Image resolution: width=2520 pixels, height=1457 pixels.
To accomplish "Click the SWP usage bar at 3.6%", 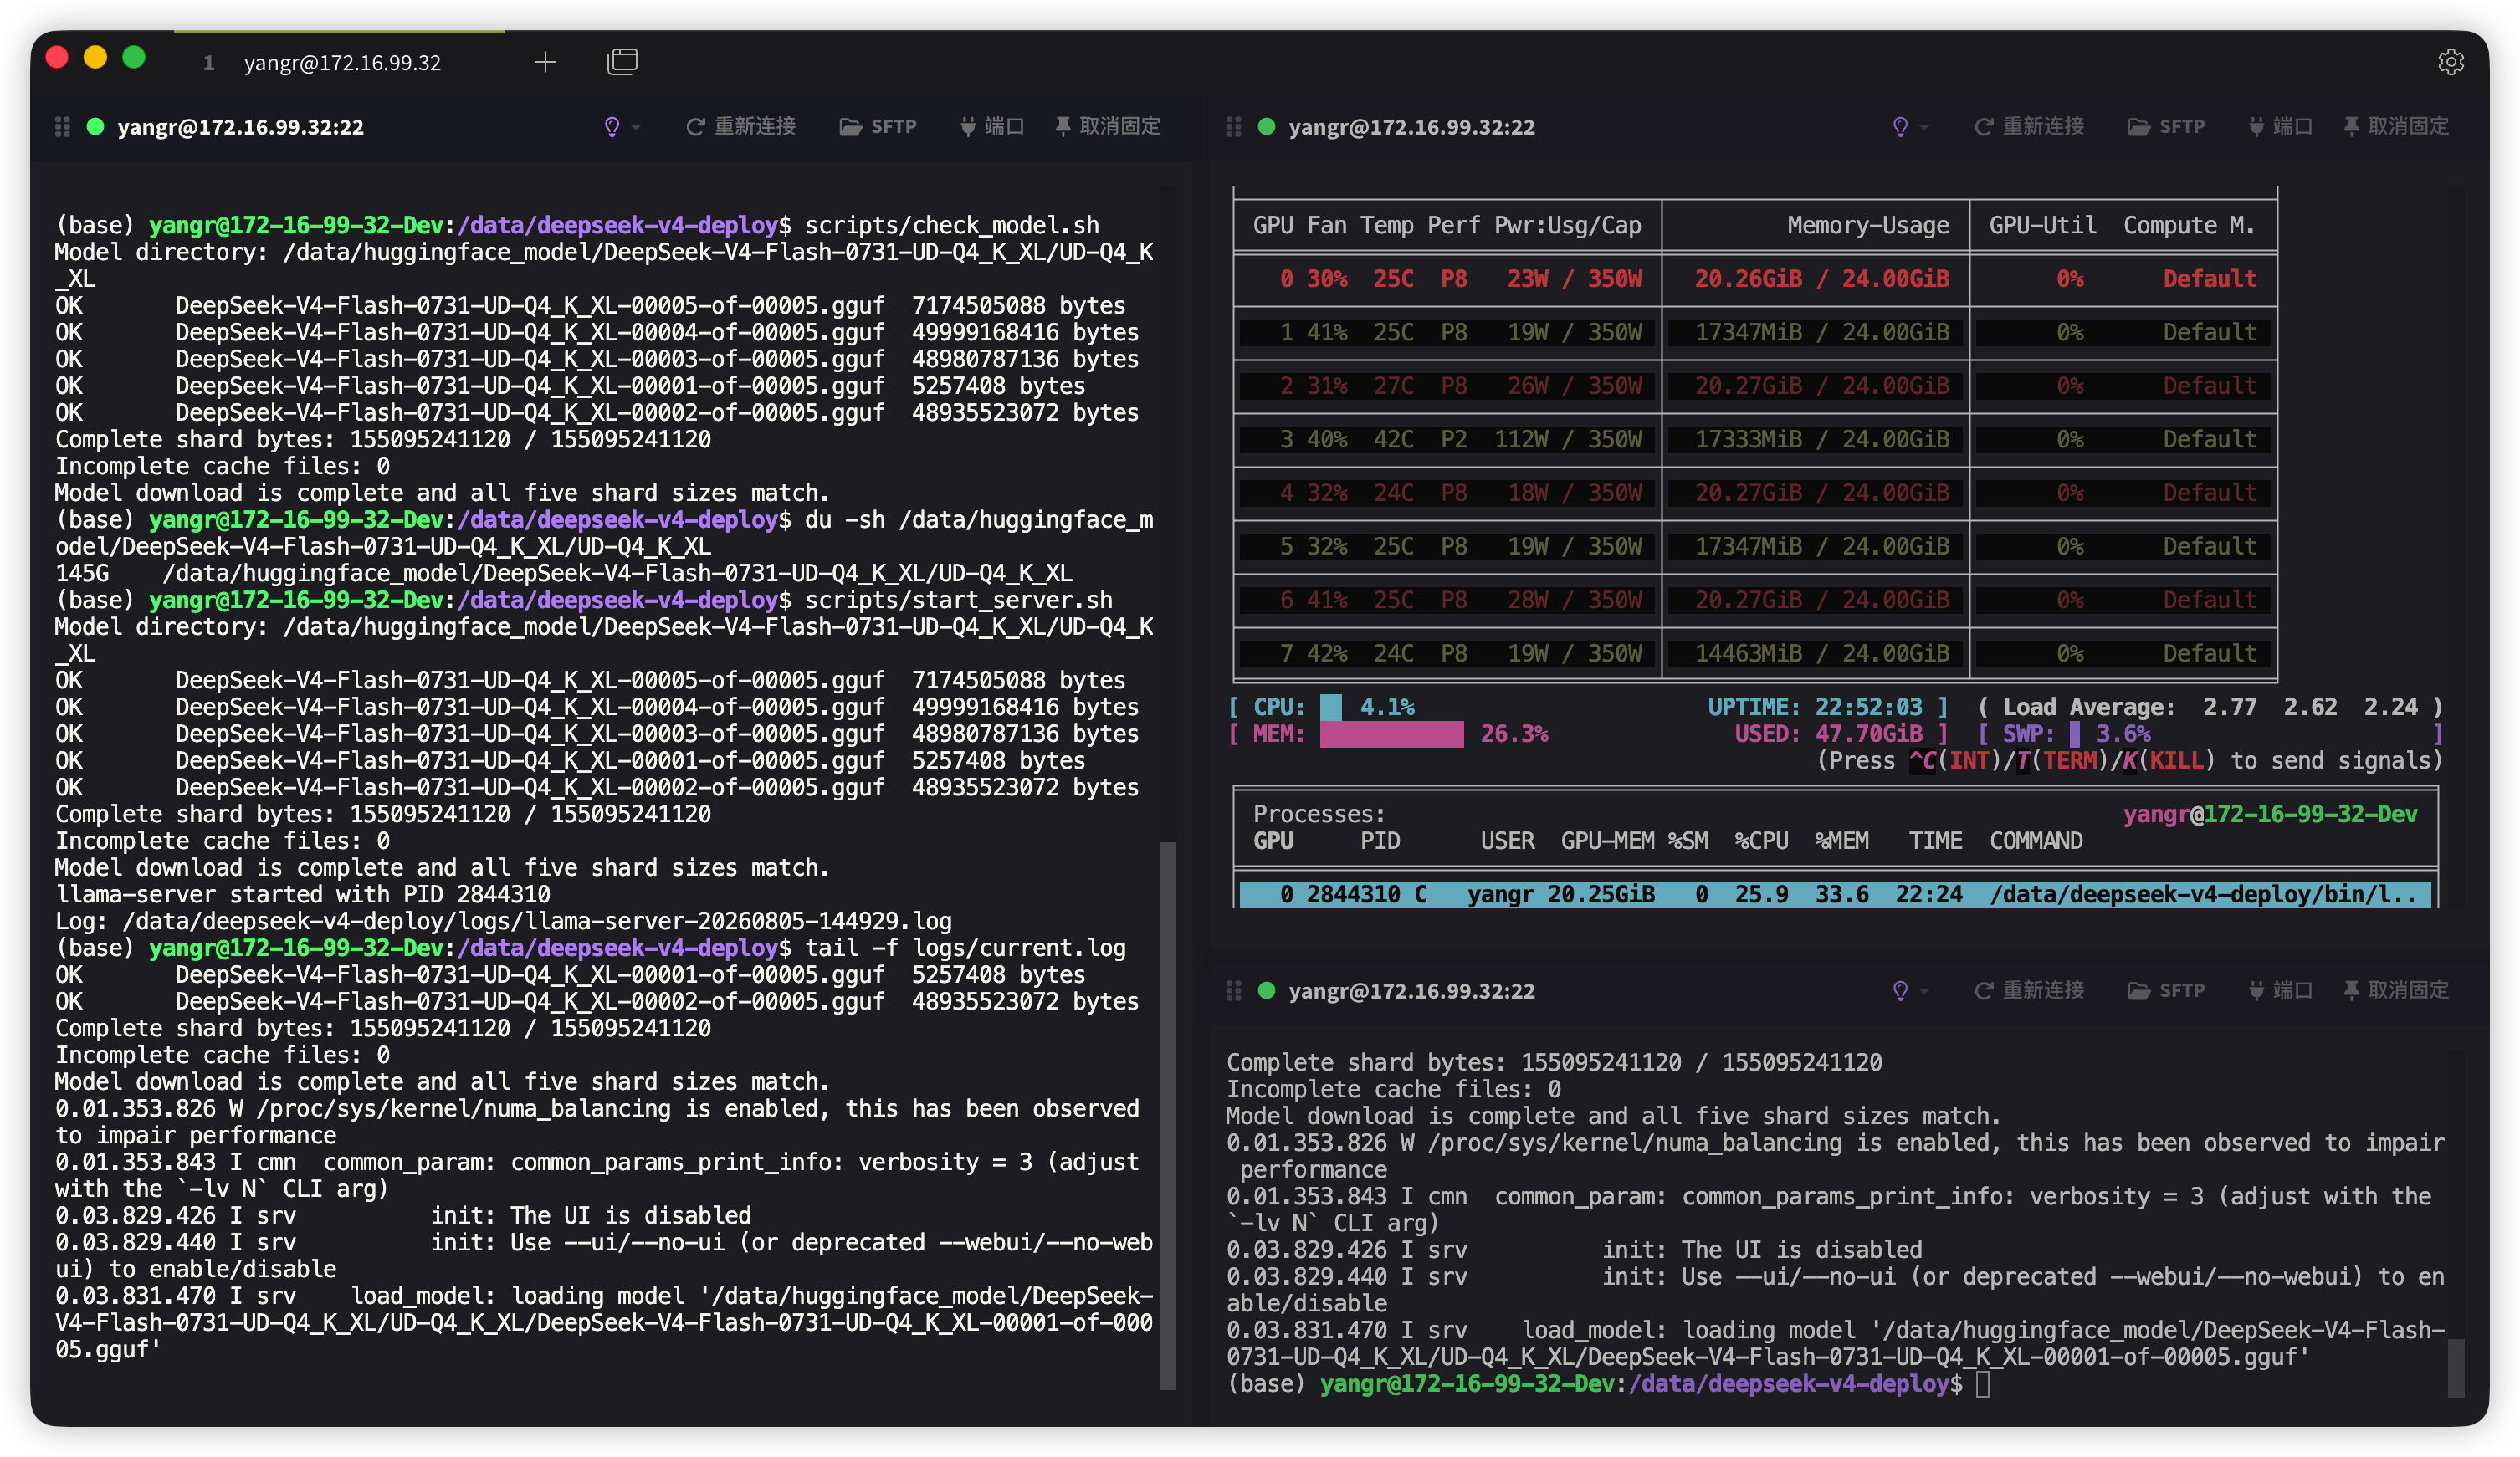I will point(2075,734).
